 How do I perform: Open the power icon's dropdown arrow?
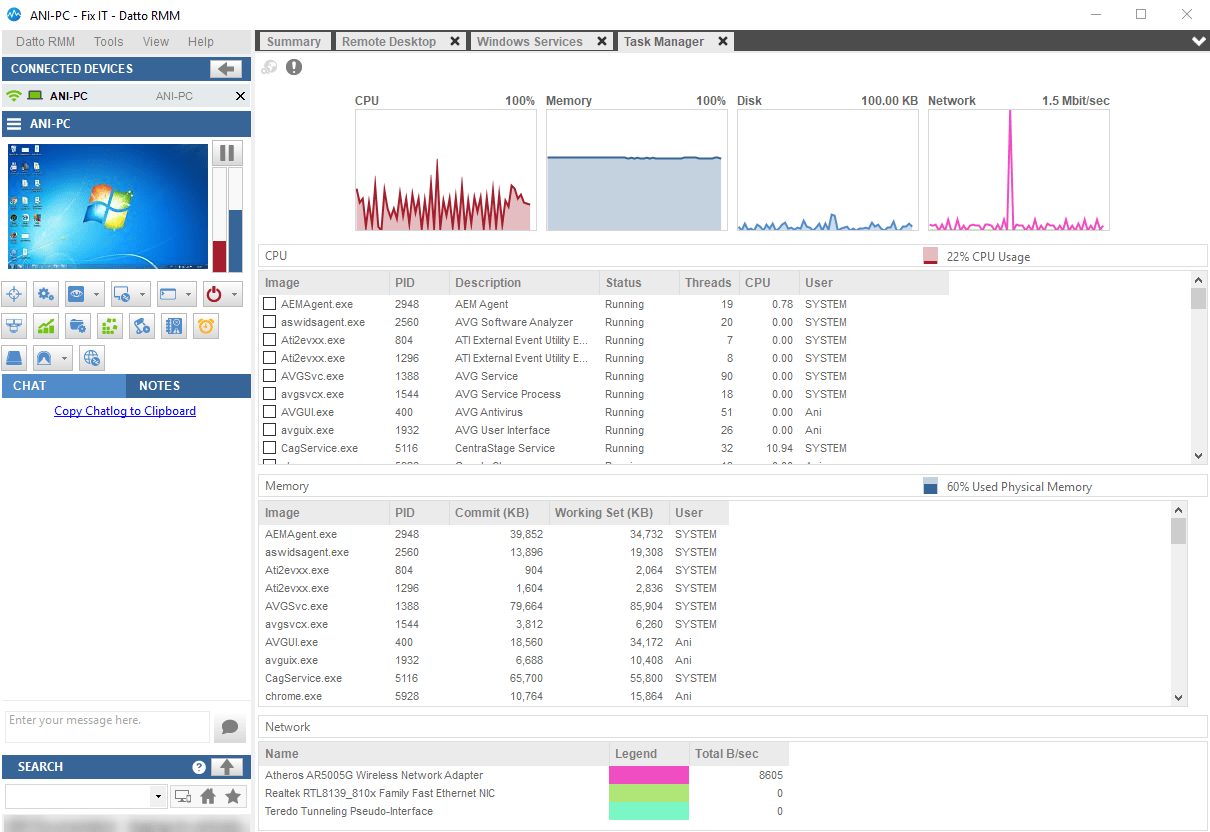[234, 293]
